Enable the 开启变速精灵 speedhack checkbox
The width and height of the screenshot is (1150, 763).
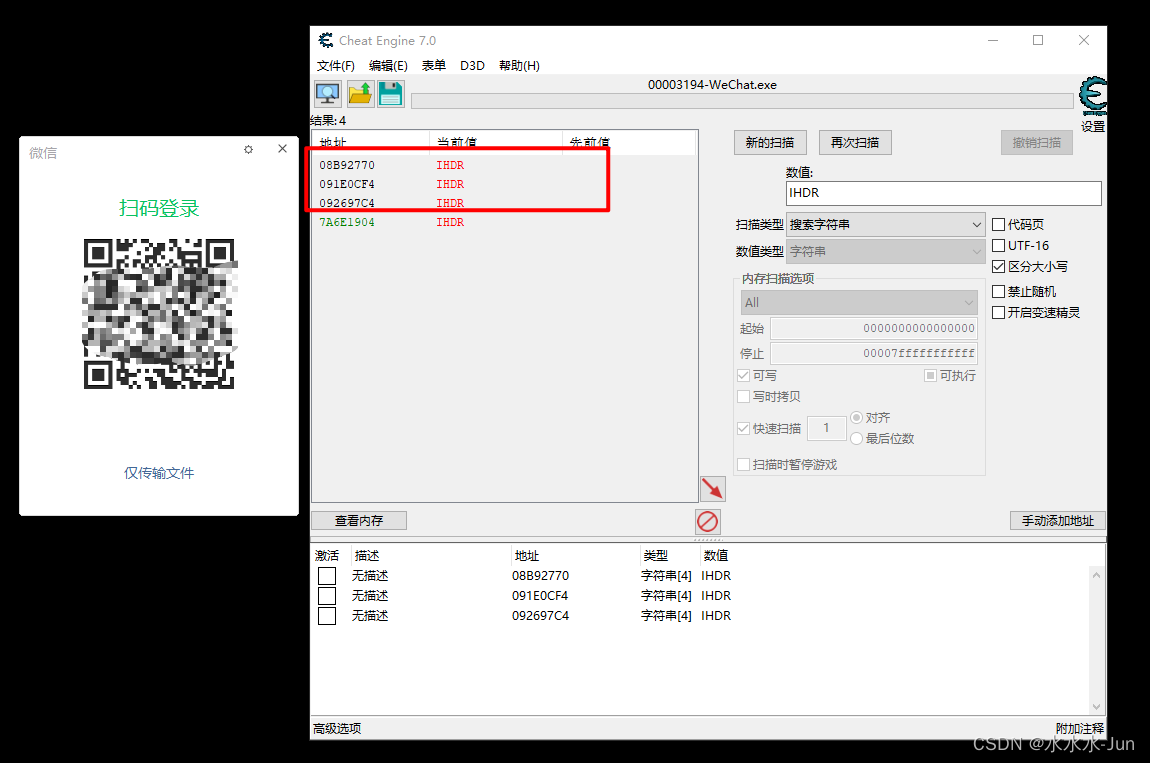click(999, 313)
